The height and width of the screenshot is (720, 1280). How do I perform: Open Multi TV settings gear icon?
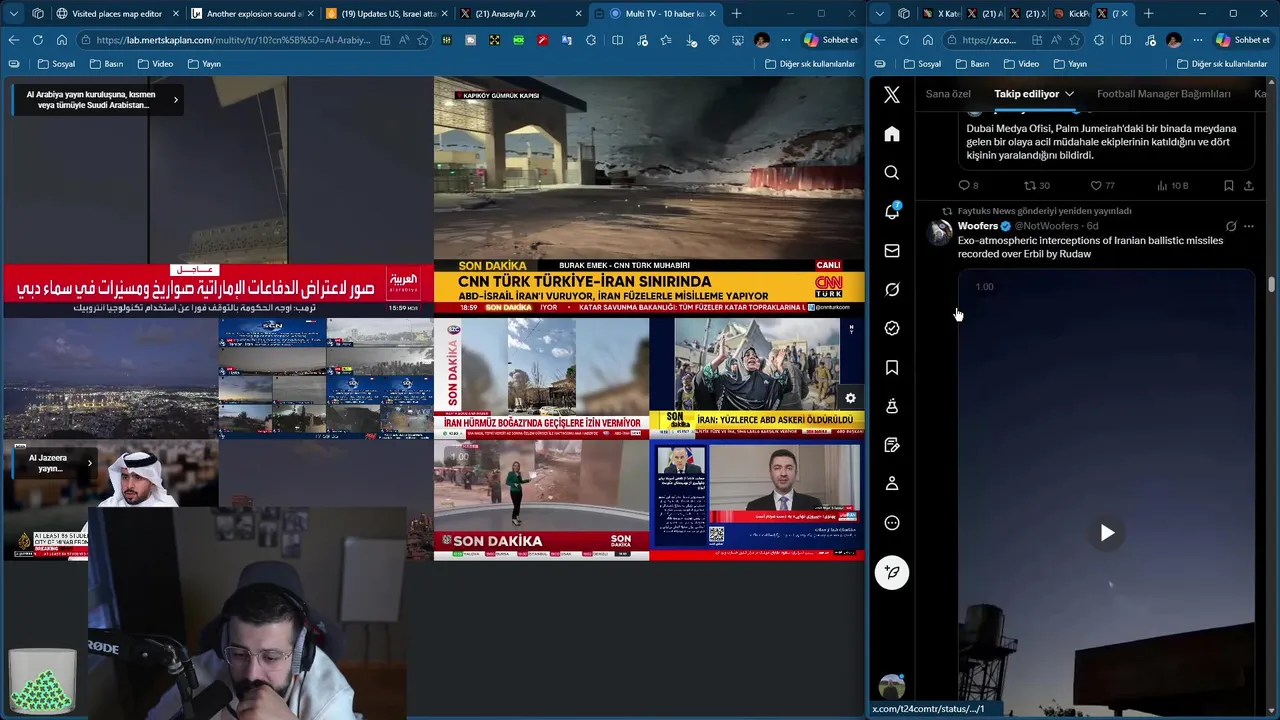850,398
